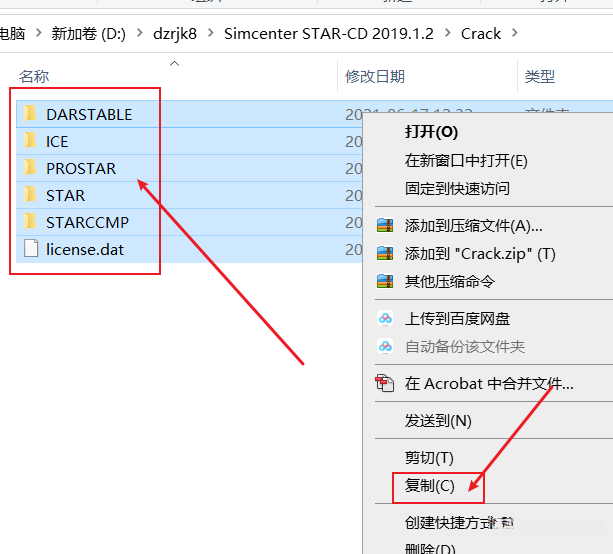The width and height of the screenshot is (613, 554).
Task: Choose 复制(C) from context menu
Action: pyautogui.click(x=430, y=486)
